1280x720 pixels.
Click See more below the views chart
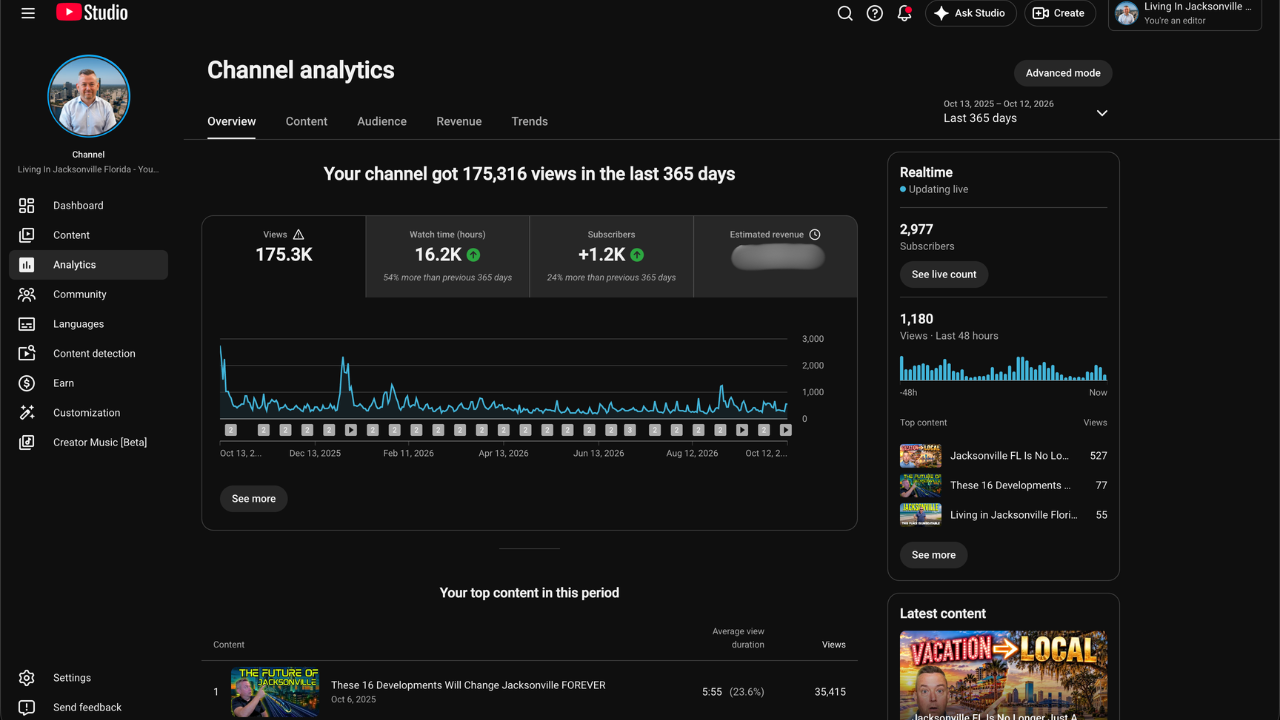[x=254, y=498]
